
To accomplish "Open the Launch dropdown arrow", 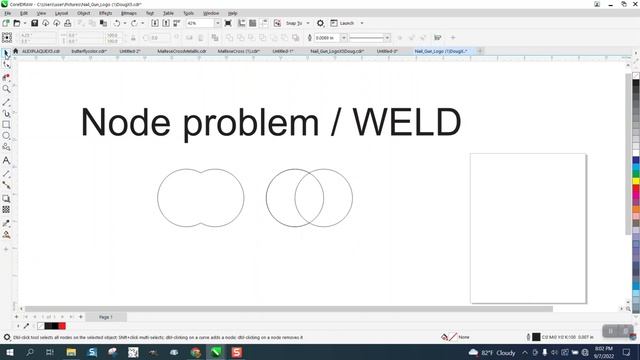I will [362, 23].
